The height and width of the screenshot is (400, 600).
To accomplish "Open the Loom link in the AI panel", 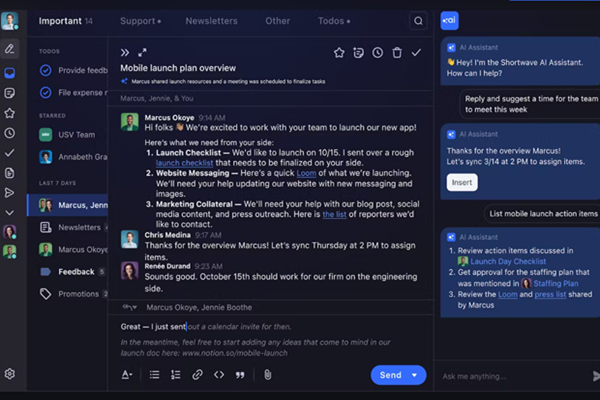I will 508,294.
